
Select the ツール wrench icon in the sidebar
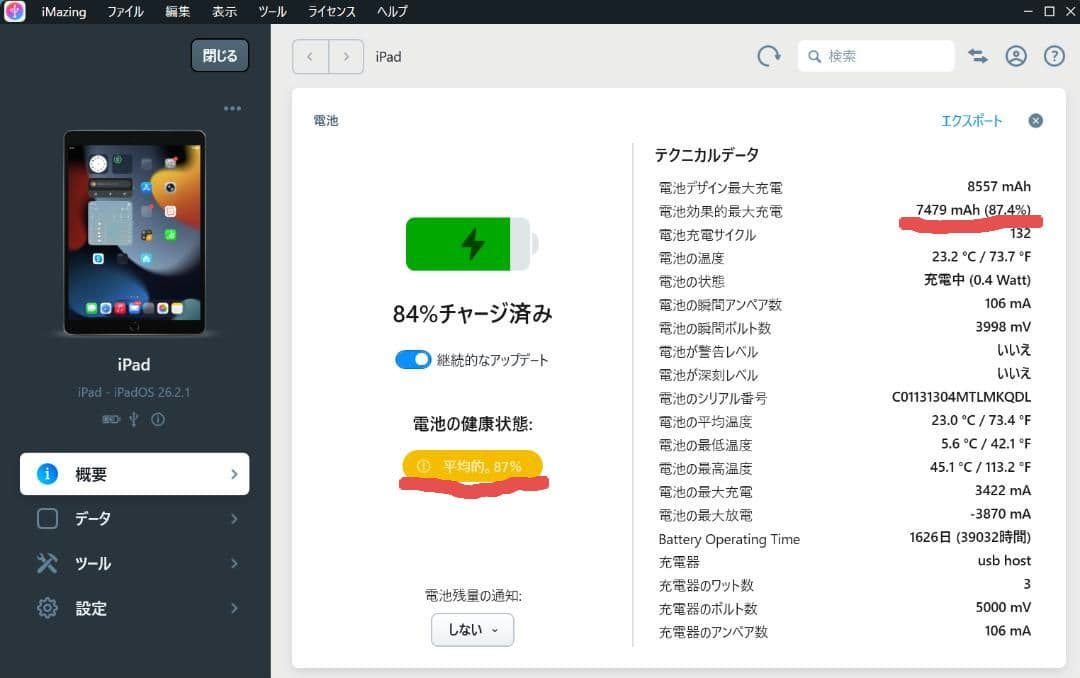click(47, 563)
